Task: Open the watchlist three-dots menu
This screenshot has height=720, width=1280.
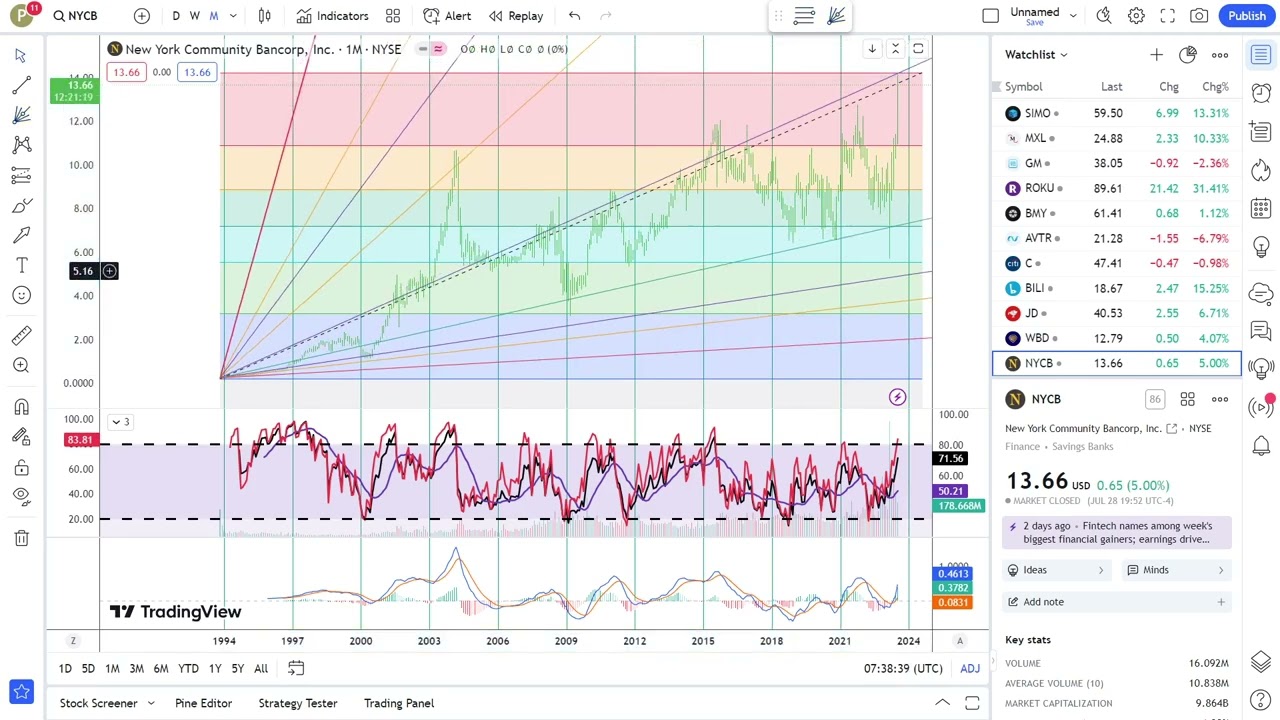Action: pos(1220,55)
